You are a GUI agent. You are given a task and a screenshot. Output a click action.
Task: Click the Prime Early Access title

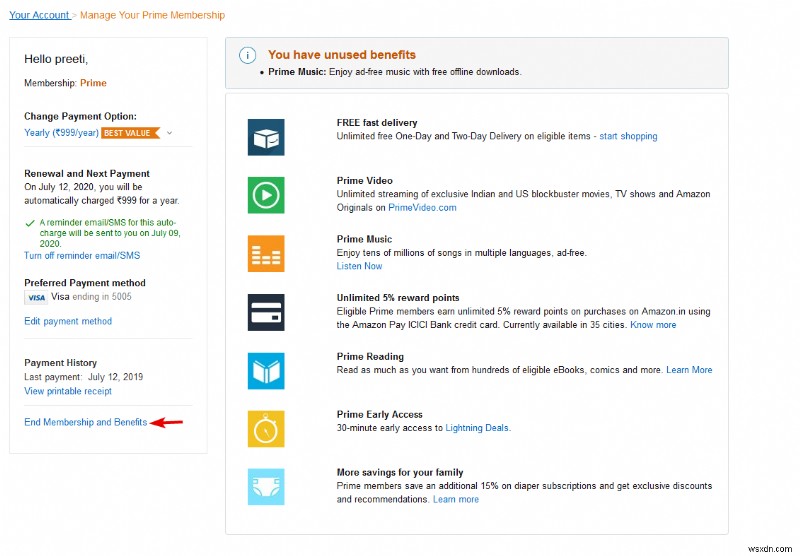[x=380, y=414]
